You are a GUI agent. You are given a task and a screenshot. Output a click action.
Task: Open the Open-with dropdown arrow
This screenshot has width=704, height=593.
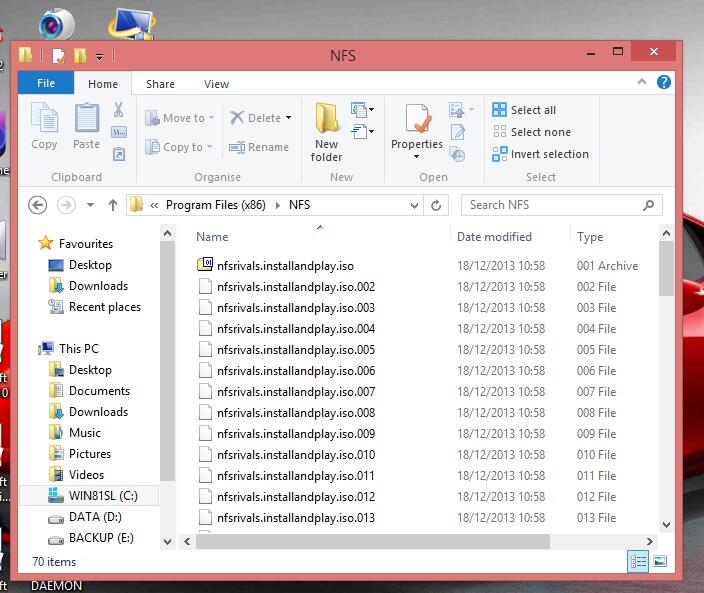[471, 109]
